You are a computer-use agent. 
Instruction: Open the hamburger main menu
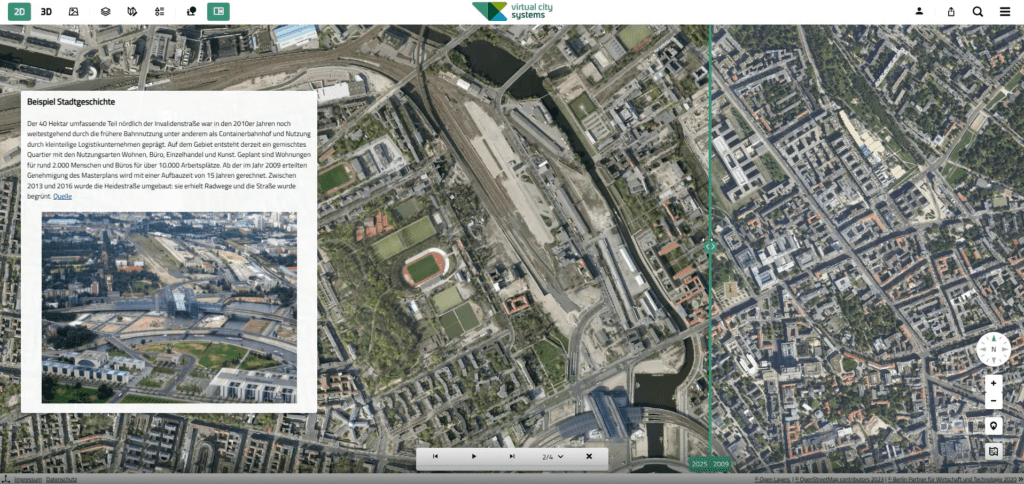[1004, 12]
